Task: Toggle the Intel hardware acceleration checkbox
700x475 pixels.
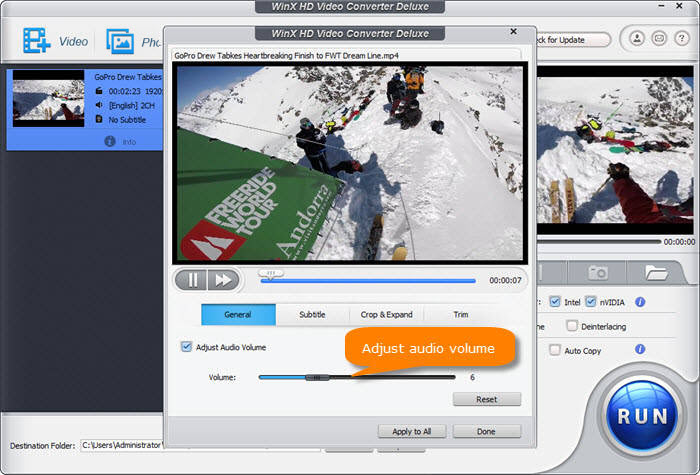Action: coord(554,302)
